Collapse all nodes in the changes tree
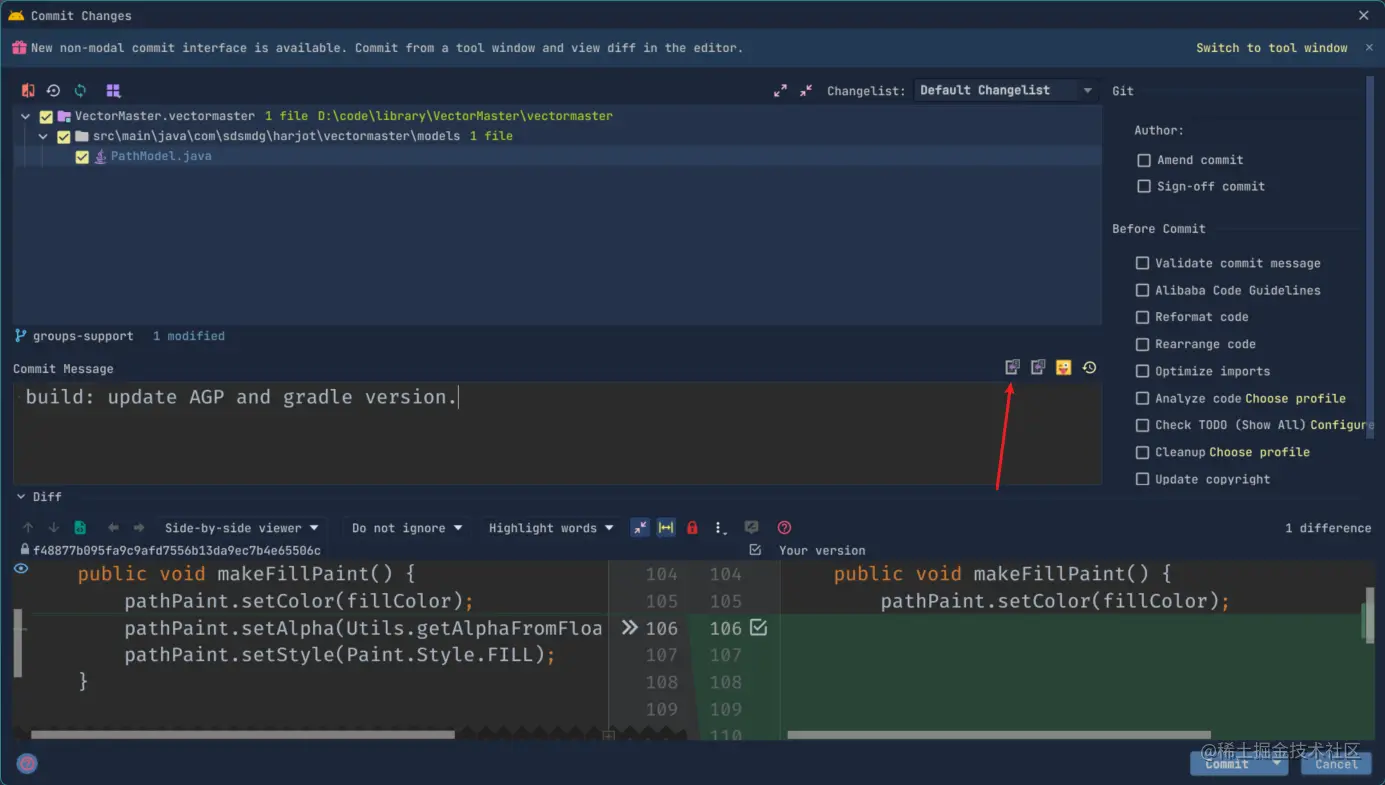Image resolution: width=1385 pixels, height=785 pixels. [806, 90]
